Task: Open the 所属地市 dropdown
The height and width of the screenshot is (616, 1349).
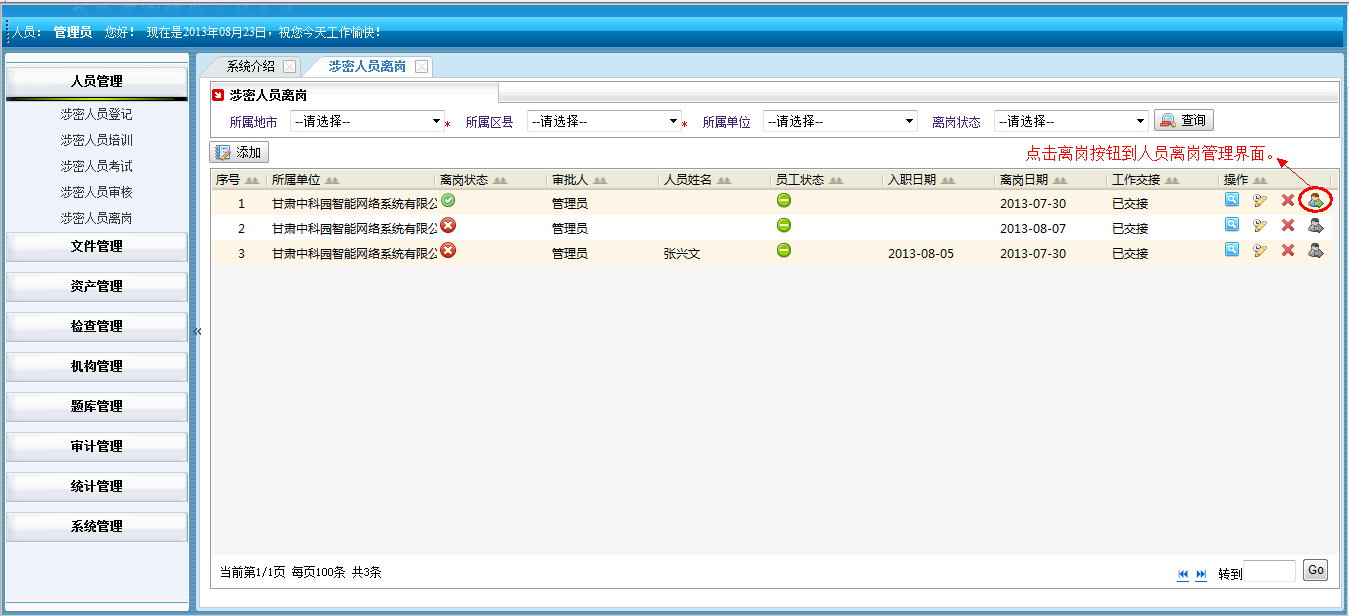Action: pyautogui.click(x=367, y=121)
